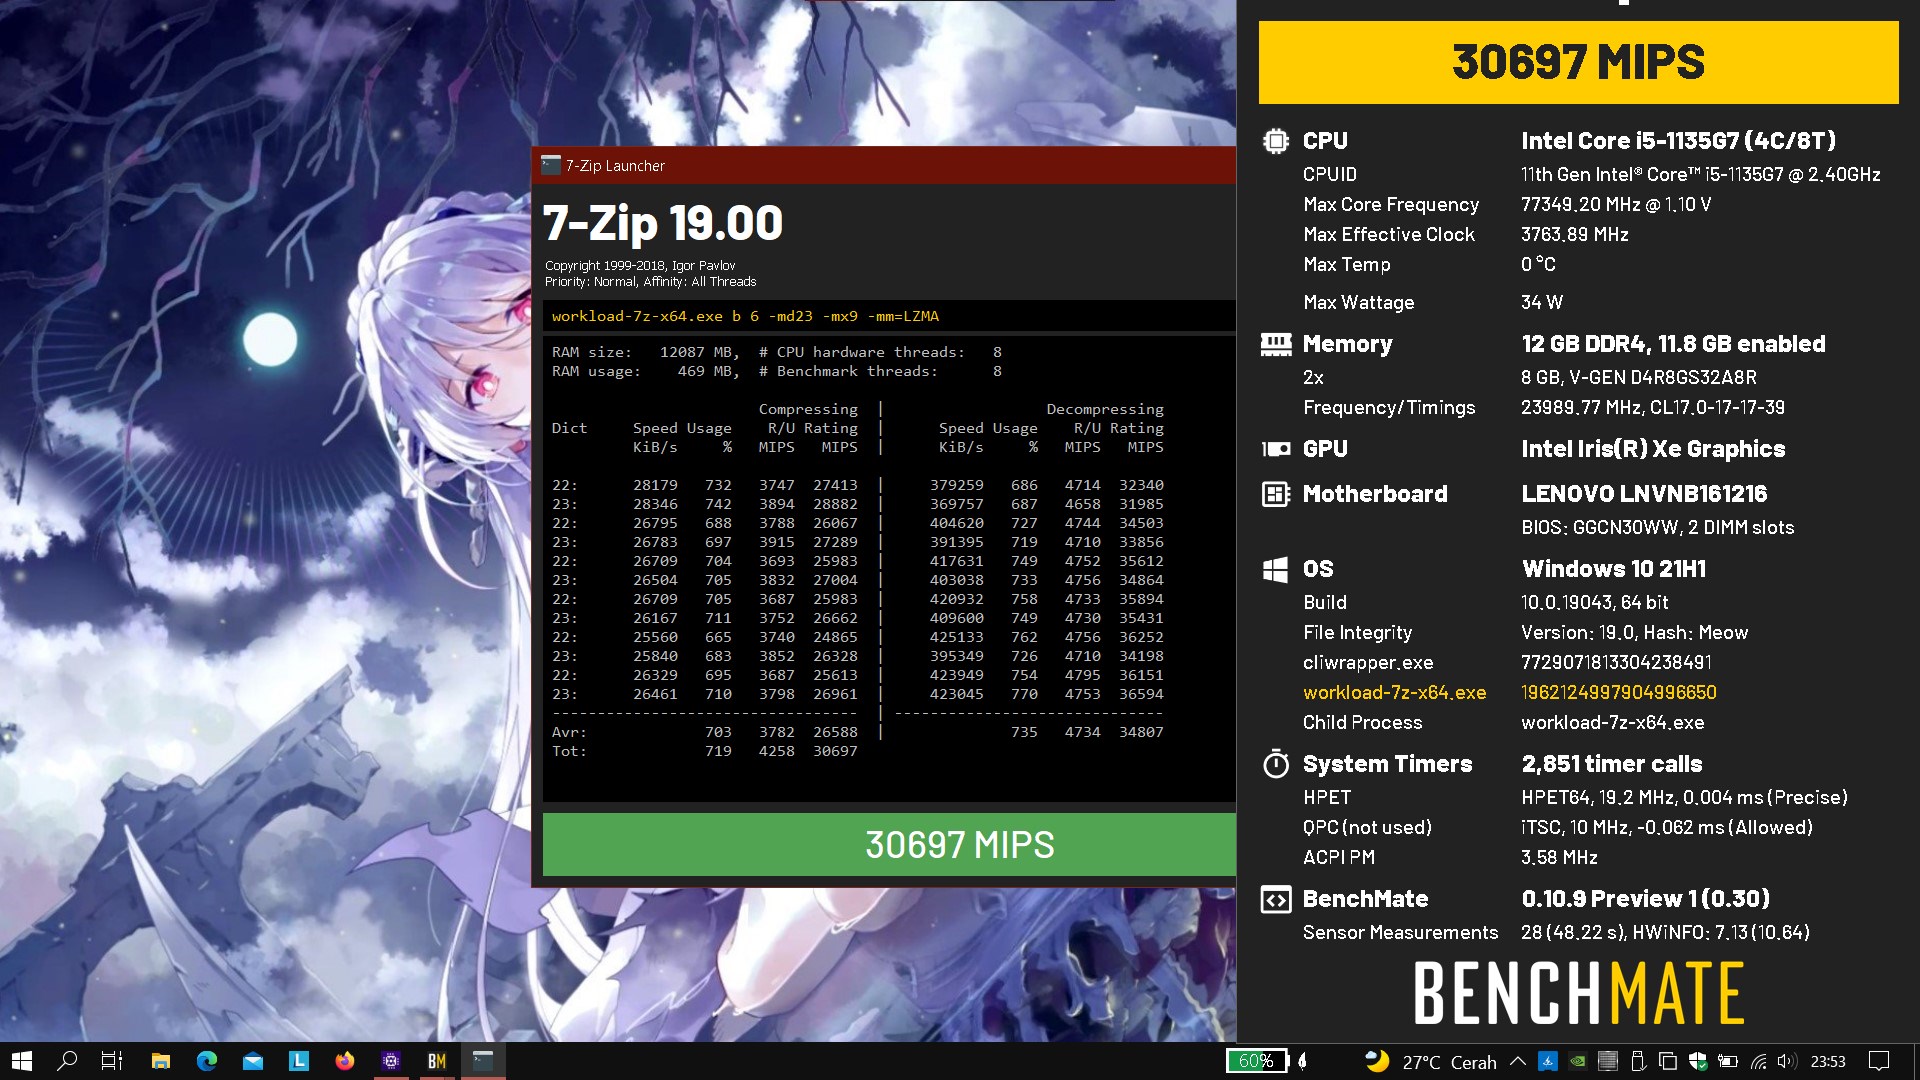The width and height of the screenshot is (1920, 1080).
Task: Click yellow 'workload-7z-x64.exe' label in BenchMate
Action: 1394,692
